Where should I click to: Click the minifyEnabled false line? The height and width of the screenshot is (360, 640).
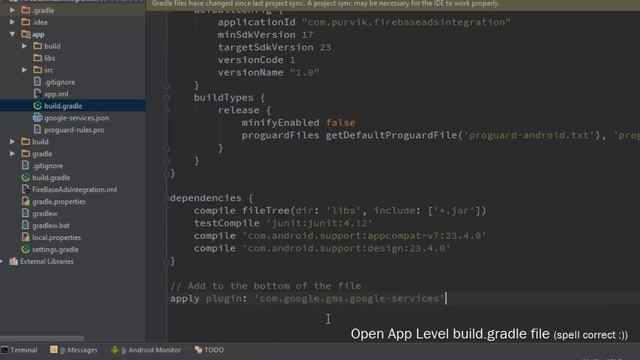pos(298,122)
